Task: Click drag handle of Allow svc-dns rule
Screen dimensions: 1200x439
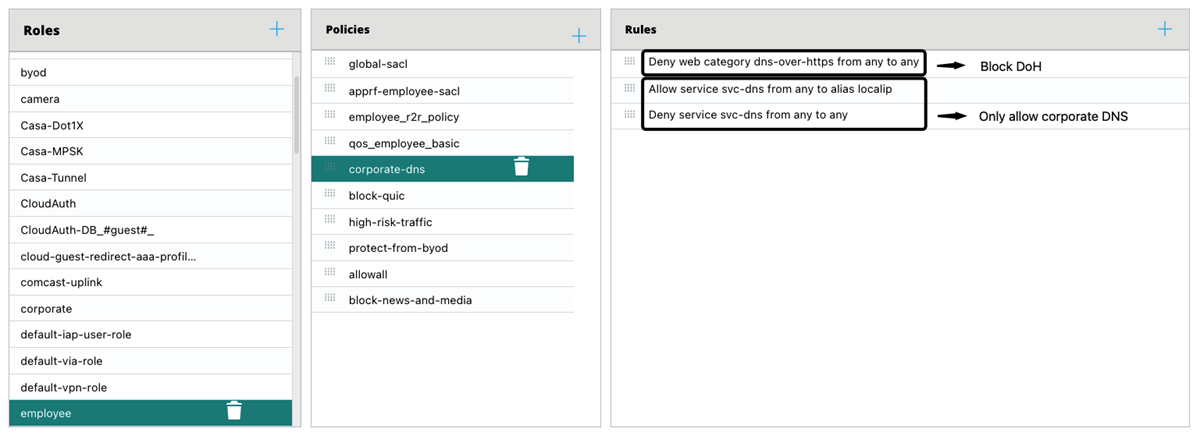Action: (x=630, y=88)
